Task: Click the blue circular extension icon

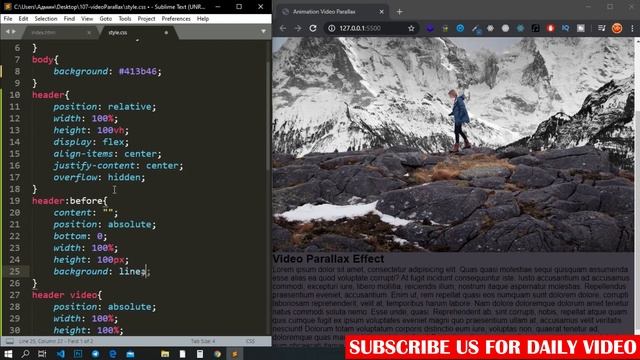Action: [x=460, y=28]
